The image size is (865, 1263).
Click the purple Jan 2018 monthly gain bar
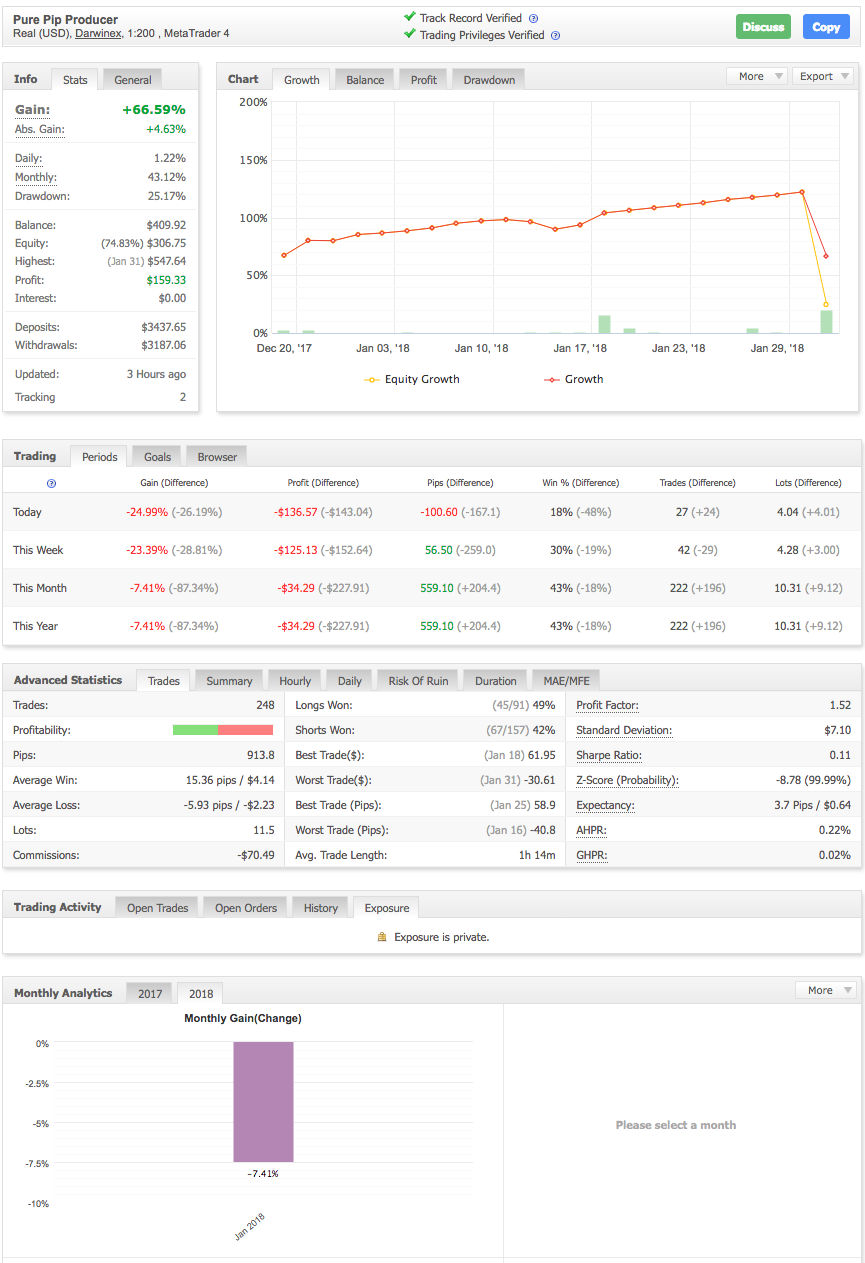click(263, 1101)
